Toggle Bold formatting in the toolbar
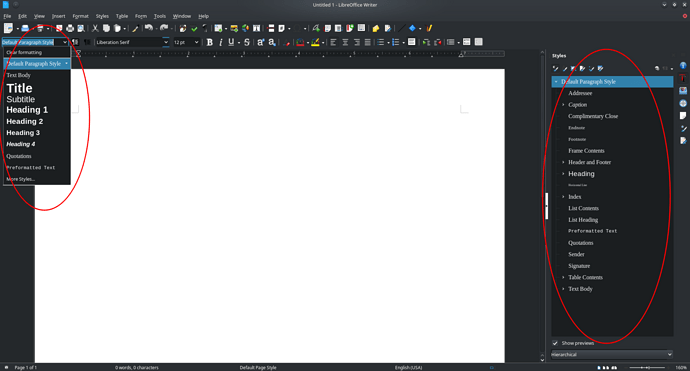This screenshot has height=371, width=690. (x=209, y=42)
